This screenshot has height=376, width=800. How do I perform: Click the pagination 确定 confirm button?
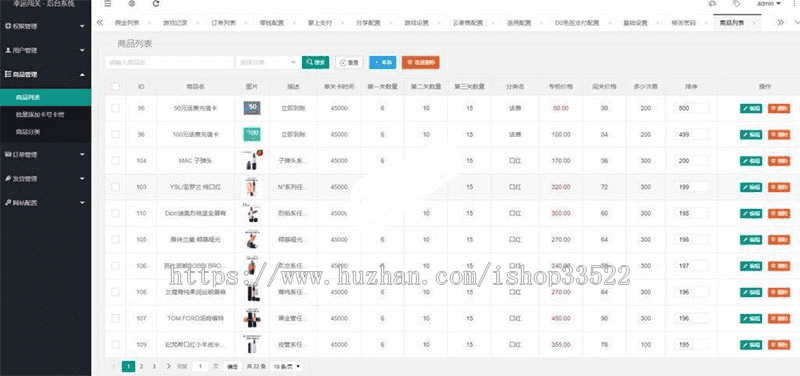click(232, 366)
